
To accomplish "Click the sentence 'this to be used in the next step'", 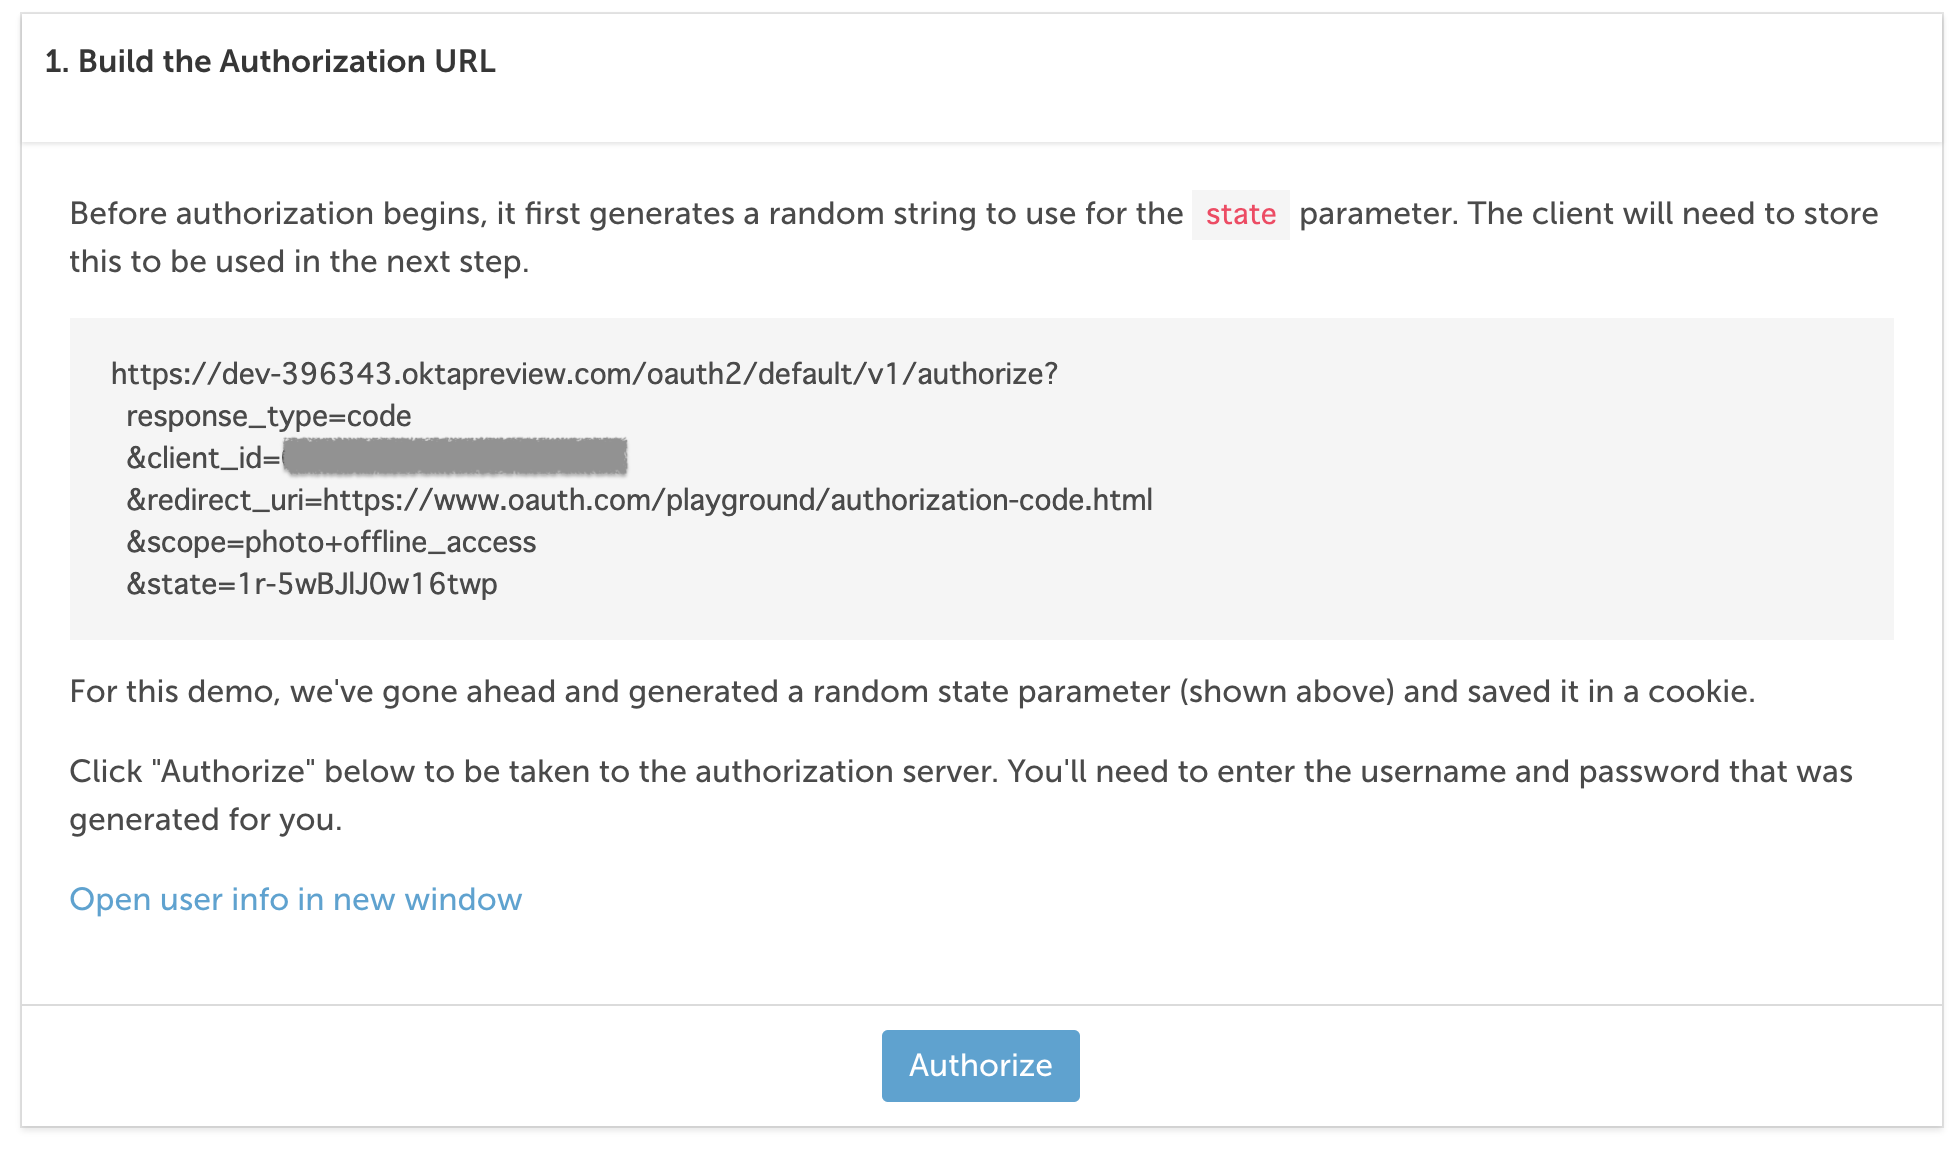I will tap(299, 262).
